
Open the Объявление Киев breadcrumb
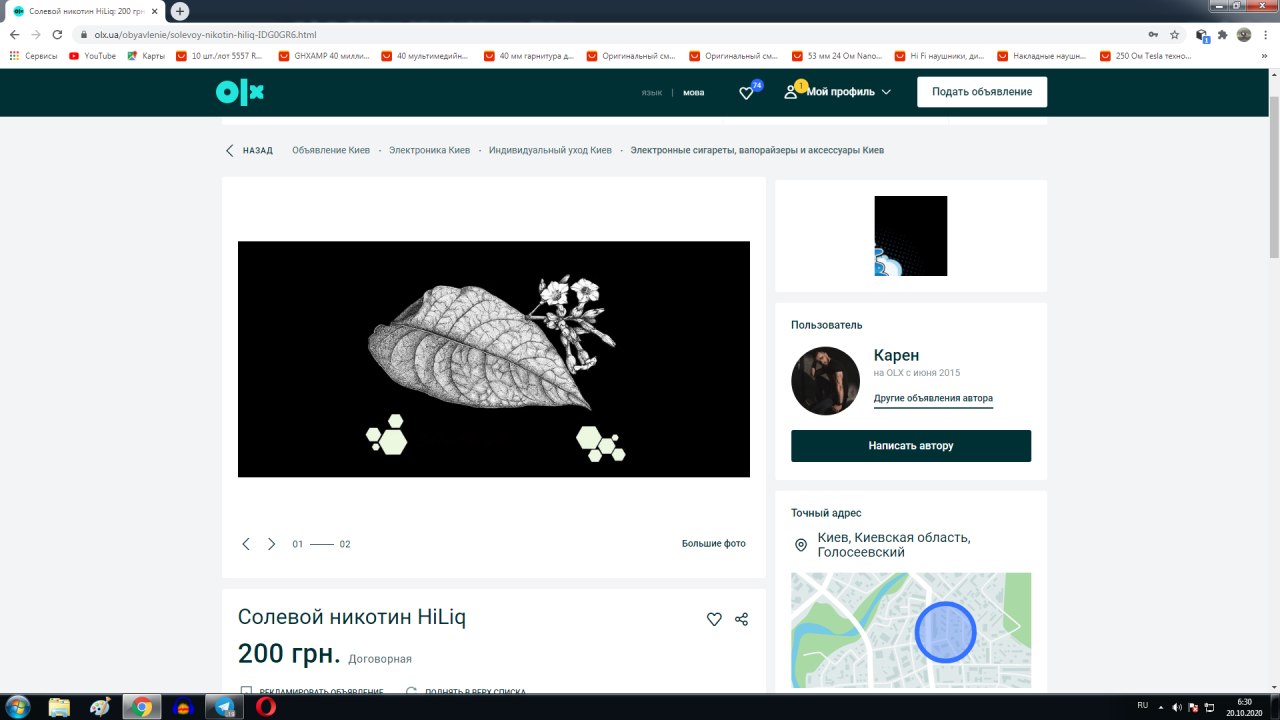pyautogui.click(x=331, y=150)
